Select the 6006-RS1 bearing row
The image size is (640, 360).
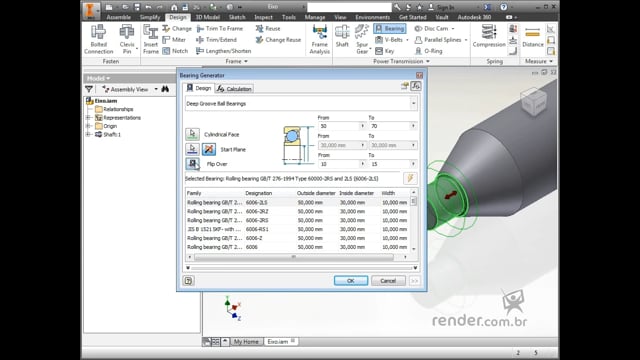click(298, 229)
